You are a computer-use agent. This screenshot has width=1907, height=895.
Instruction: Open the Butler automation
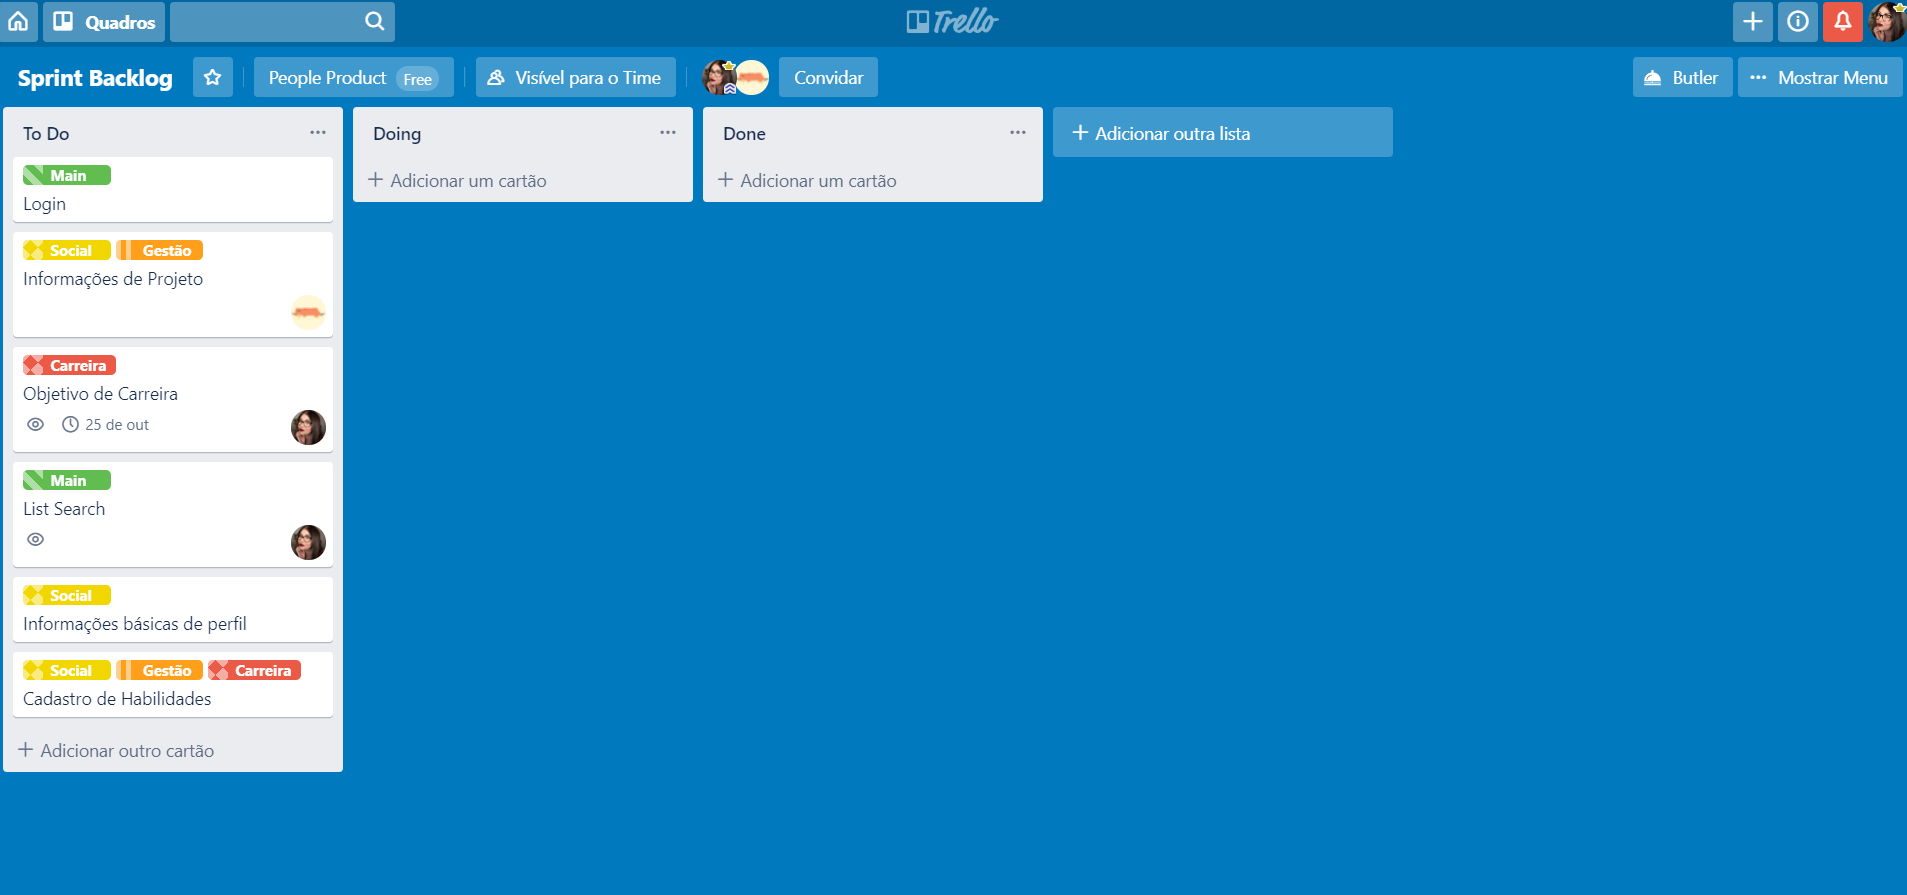click(1682, 77)
